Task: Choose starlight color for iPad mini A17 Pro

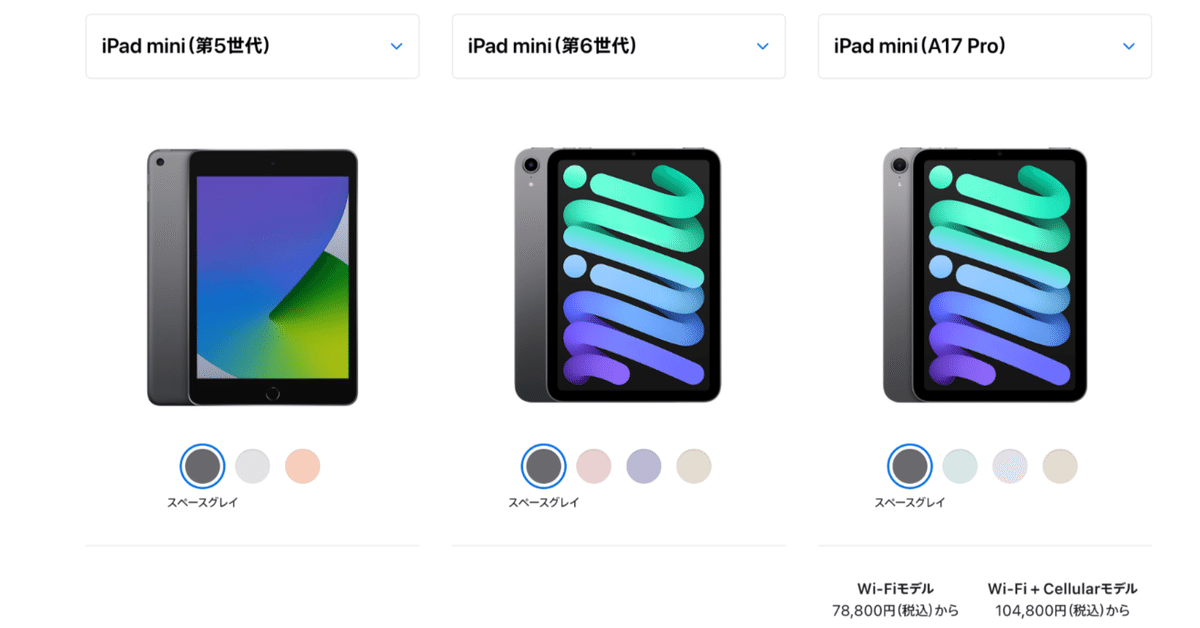Action: (1060, 466)
